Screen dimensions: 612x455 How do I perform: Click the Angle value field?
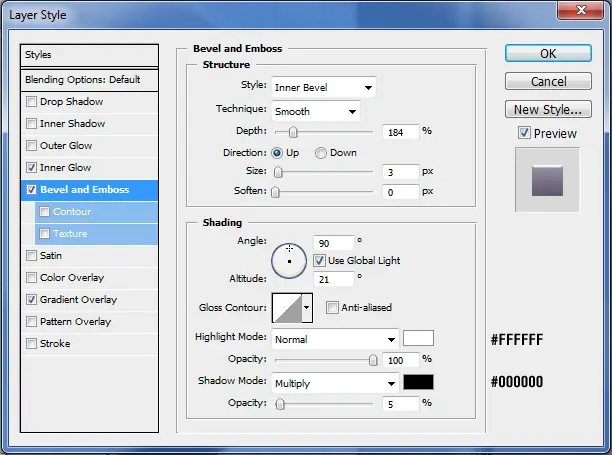pos(334,243)
